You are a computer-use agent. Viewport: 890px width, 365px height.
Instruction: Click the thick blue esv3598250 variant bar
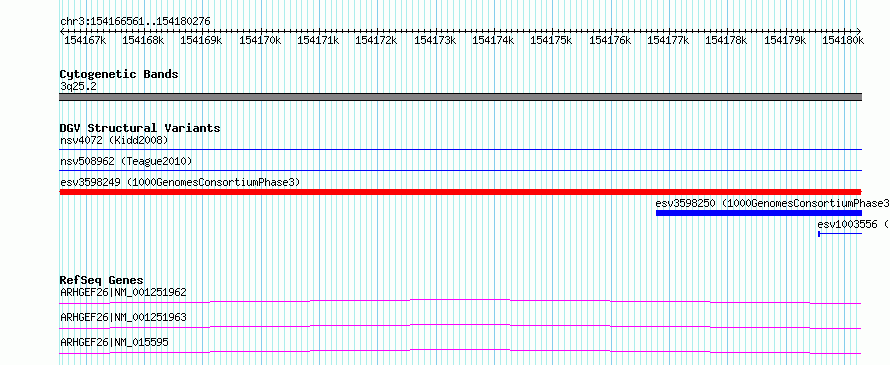click(759, 213)
